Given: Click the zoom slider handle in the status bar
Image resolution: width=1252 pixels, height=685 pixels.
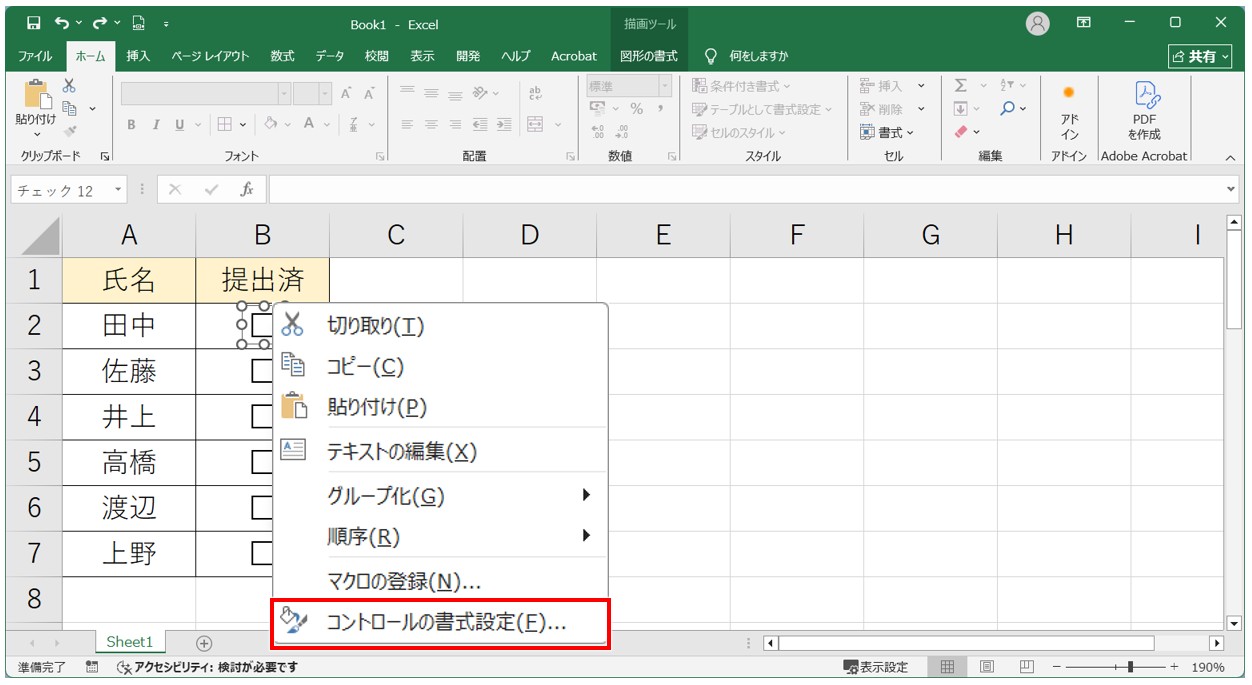Looking at the screenshot, I should click(x=1131, y=667).
